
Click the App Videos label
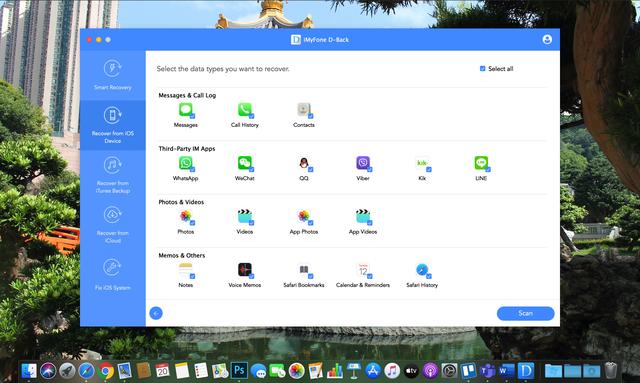pos(363,232)
